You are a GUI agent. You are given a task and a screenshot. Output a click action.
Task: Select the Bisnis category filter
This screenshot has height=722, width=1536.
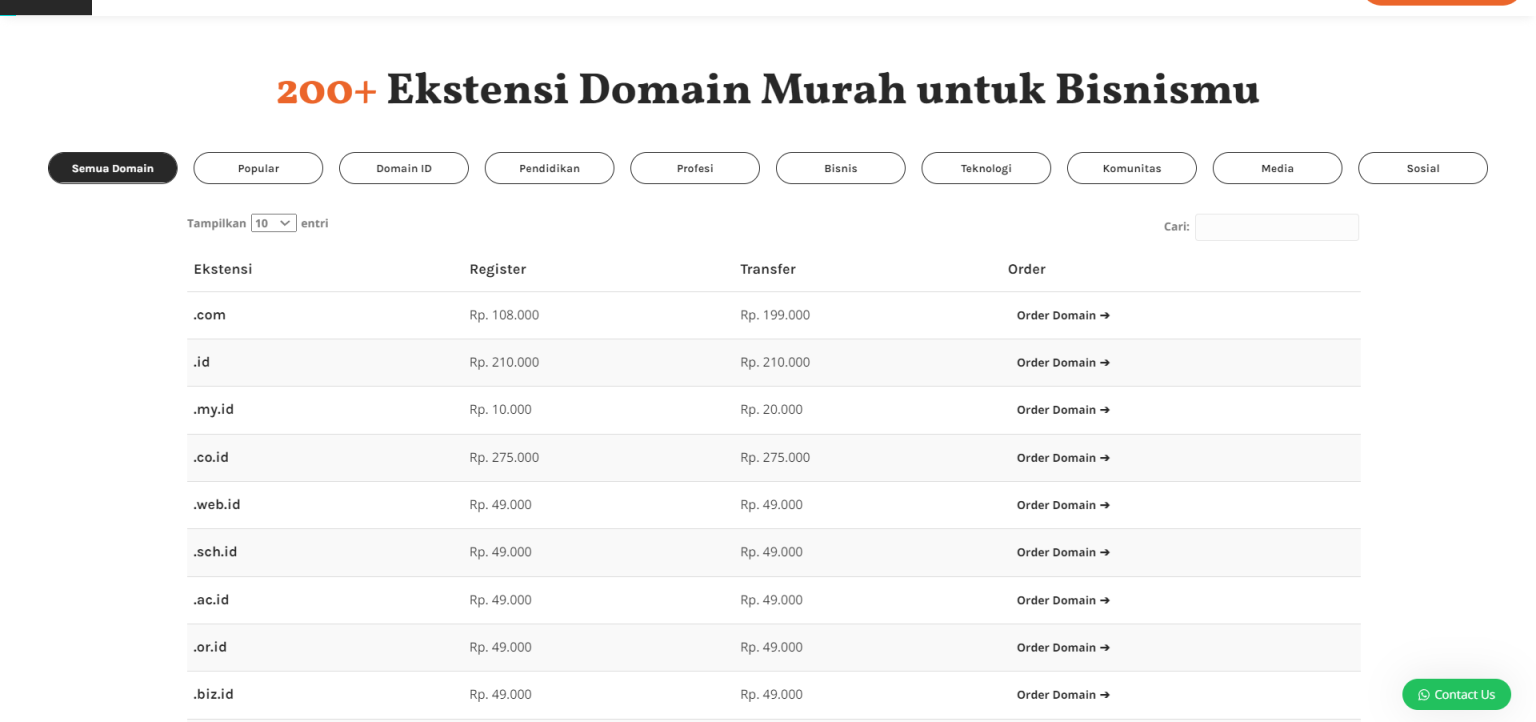(x=840, y=168)
